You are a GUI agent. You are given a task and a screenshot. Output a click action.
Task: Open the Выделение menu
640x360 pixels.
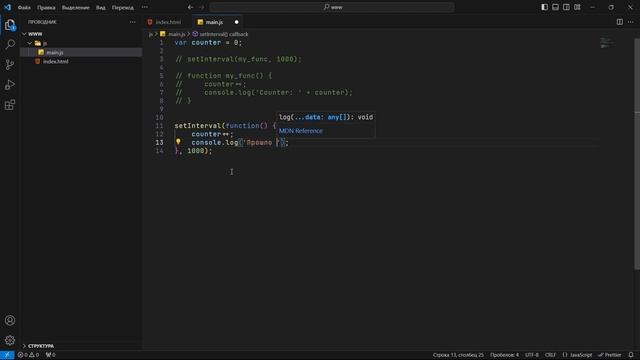(76, 7)
